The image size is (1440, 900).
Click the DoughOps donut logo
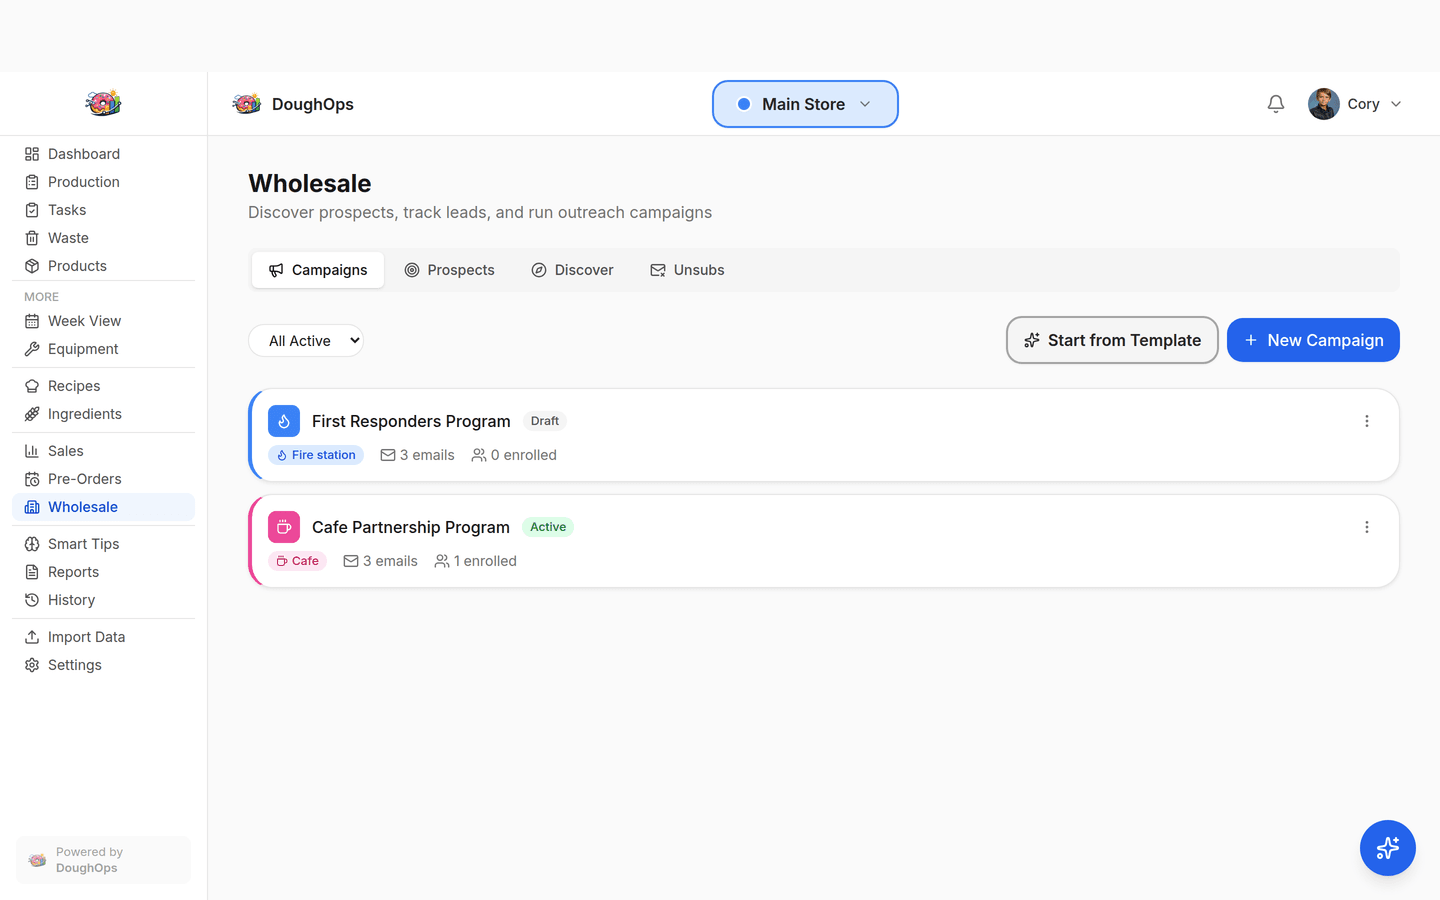click(x=246, y=103)
